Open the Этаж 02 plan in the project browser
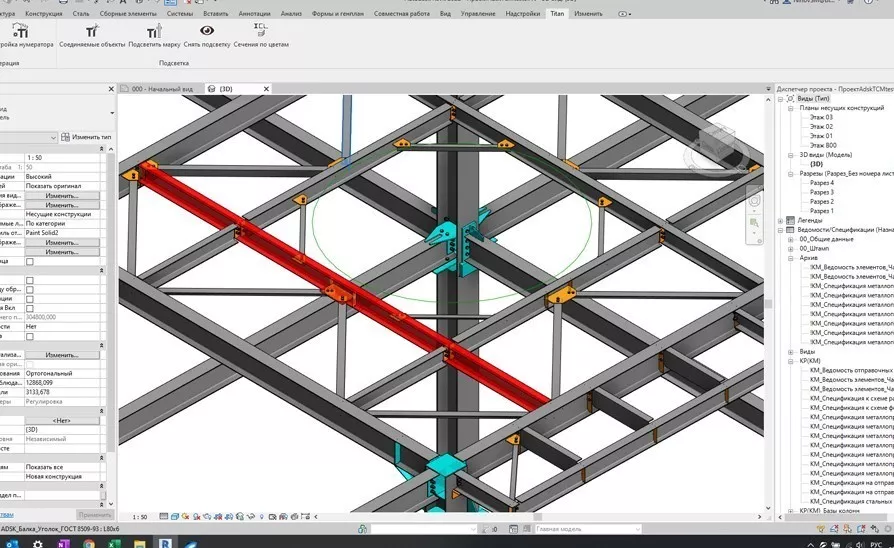 tap(821, 127)
